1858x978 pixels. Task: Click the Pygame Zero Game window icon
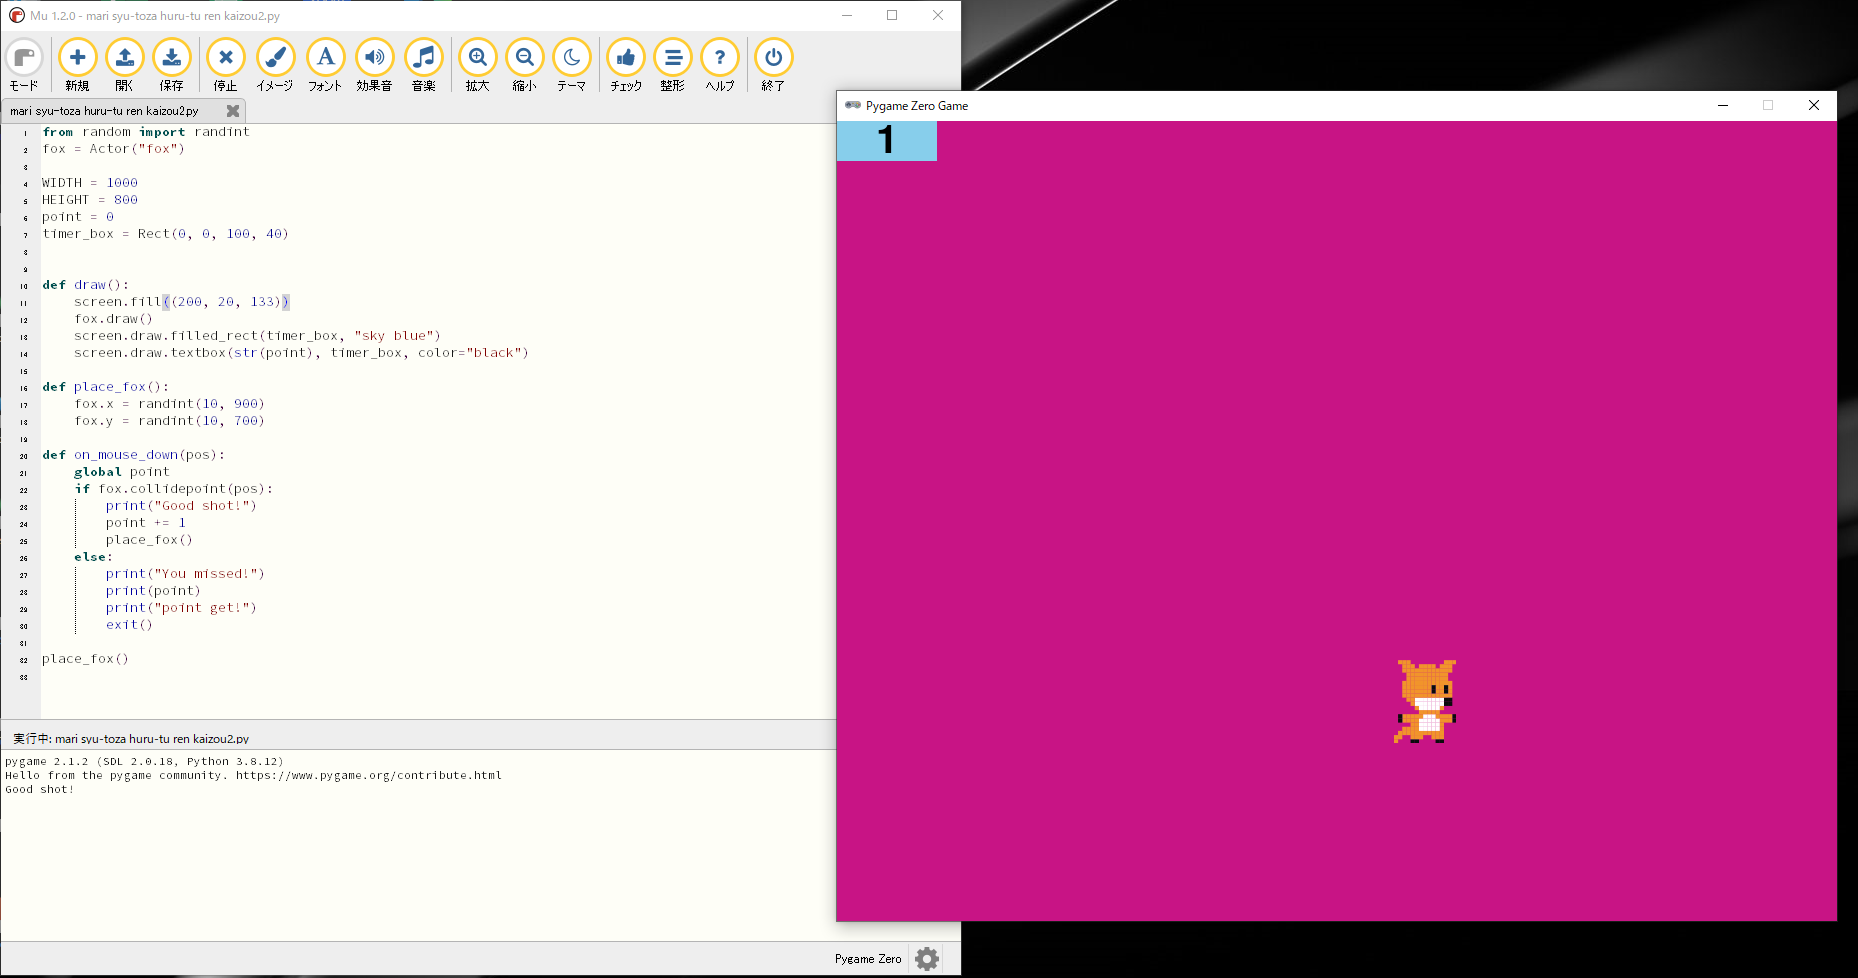[853, 105]
